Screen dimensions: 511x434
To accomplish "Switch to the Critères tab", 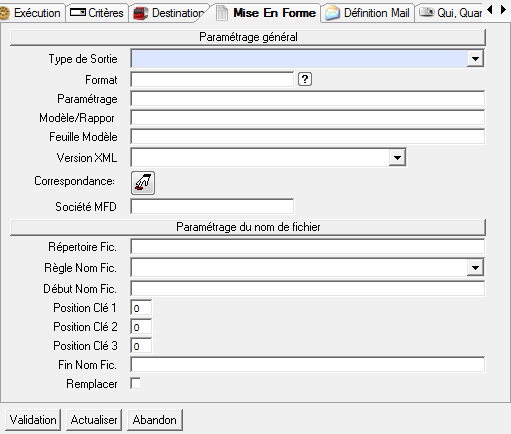I will tap(97, 13).
